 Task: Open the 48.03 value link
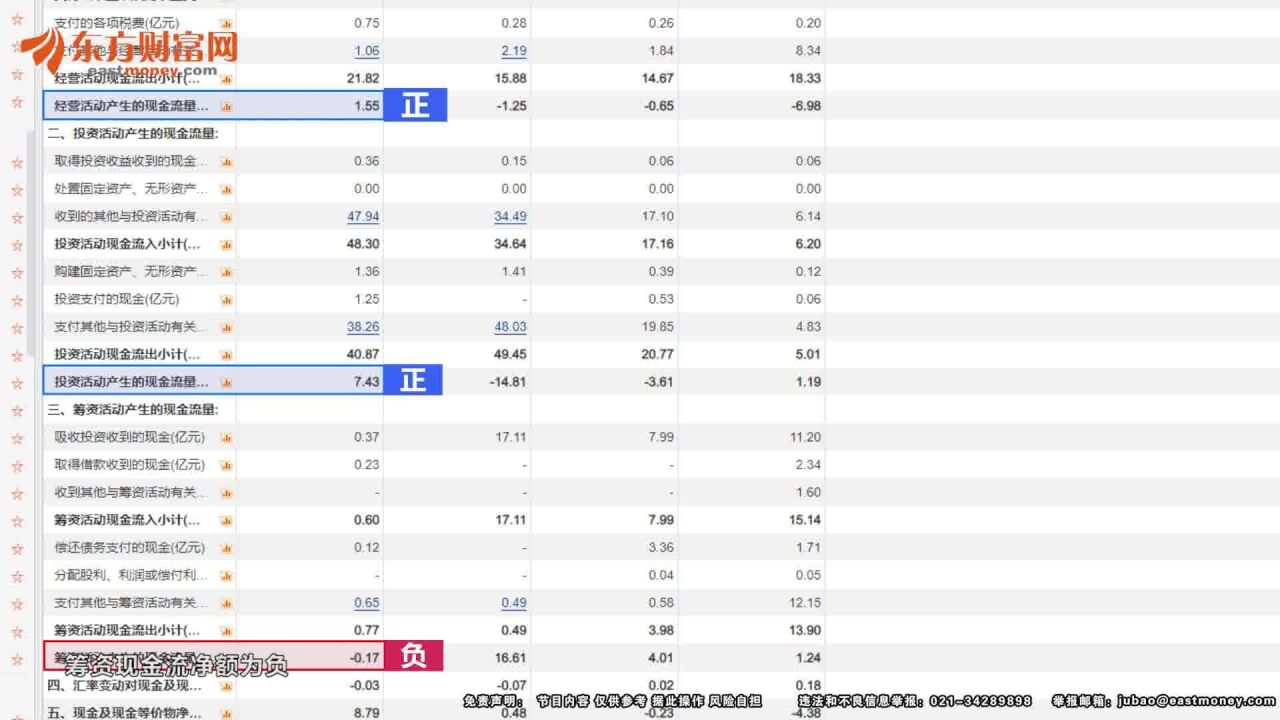pyautogui.click(x=510, y=327)
